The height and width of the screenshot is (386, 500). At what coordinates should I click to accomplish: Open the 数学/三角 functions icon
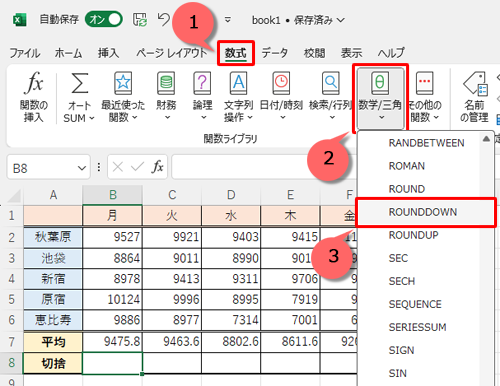(380, 83)
